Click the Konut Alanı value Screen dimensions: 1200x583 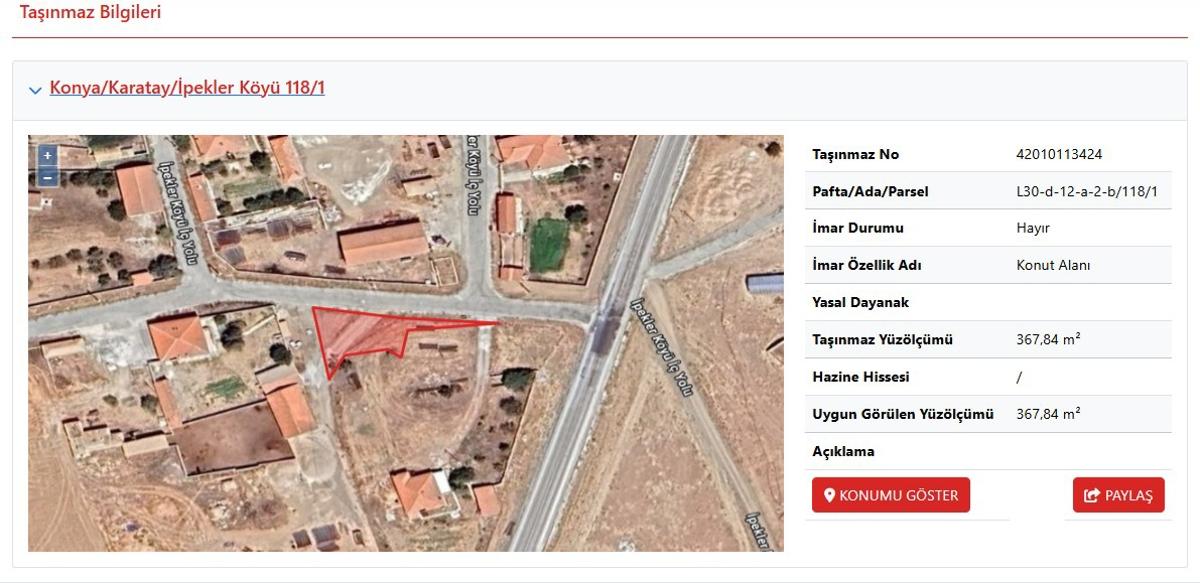click(x=1053, y=265)
